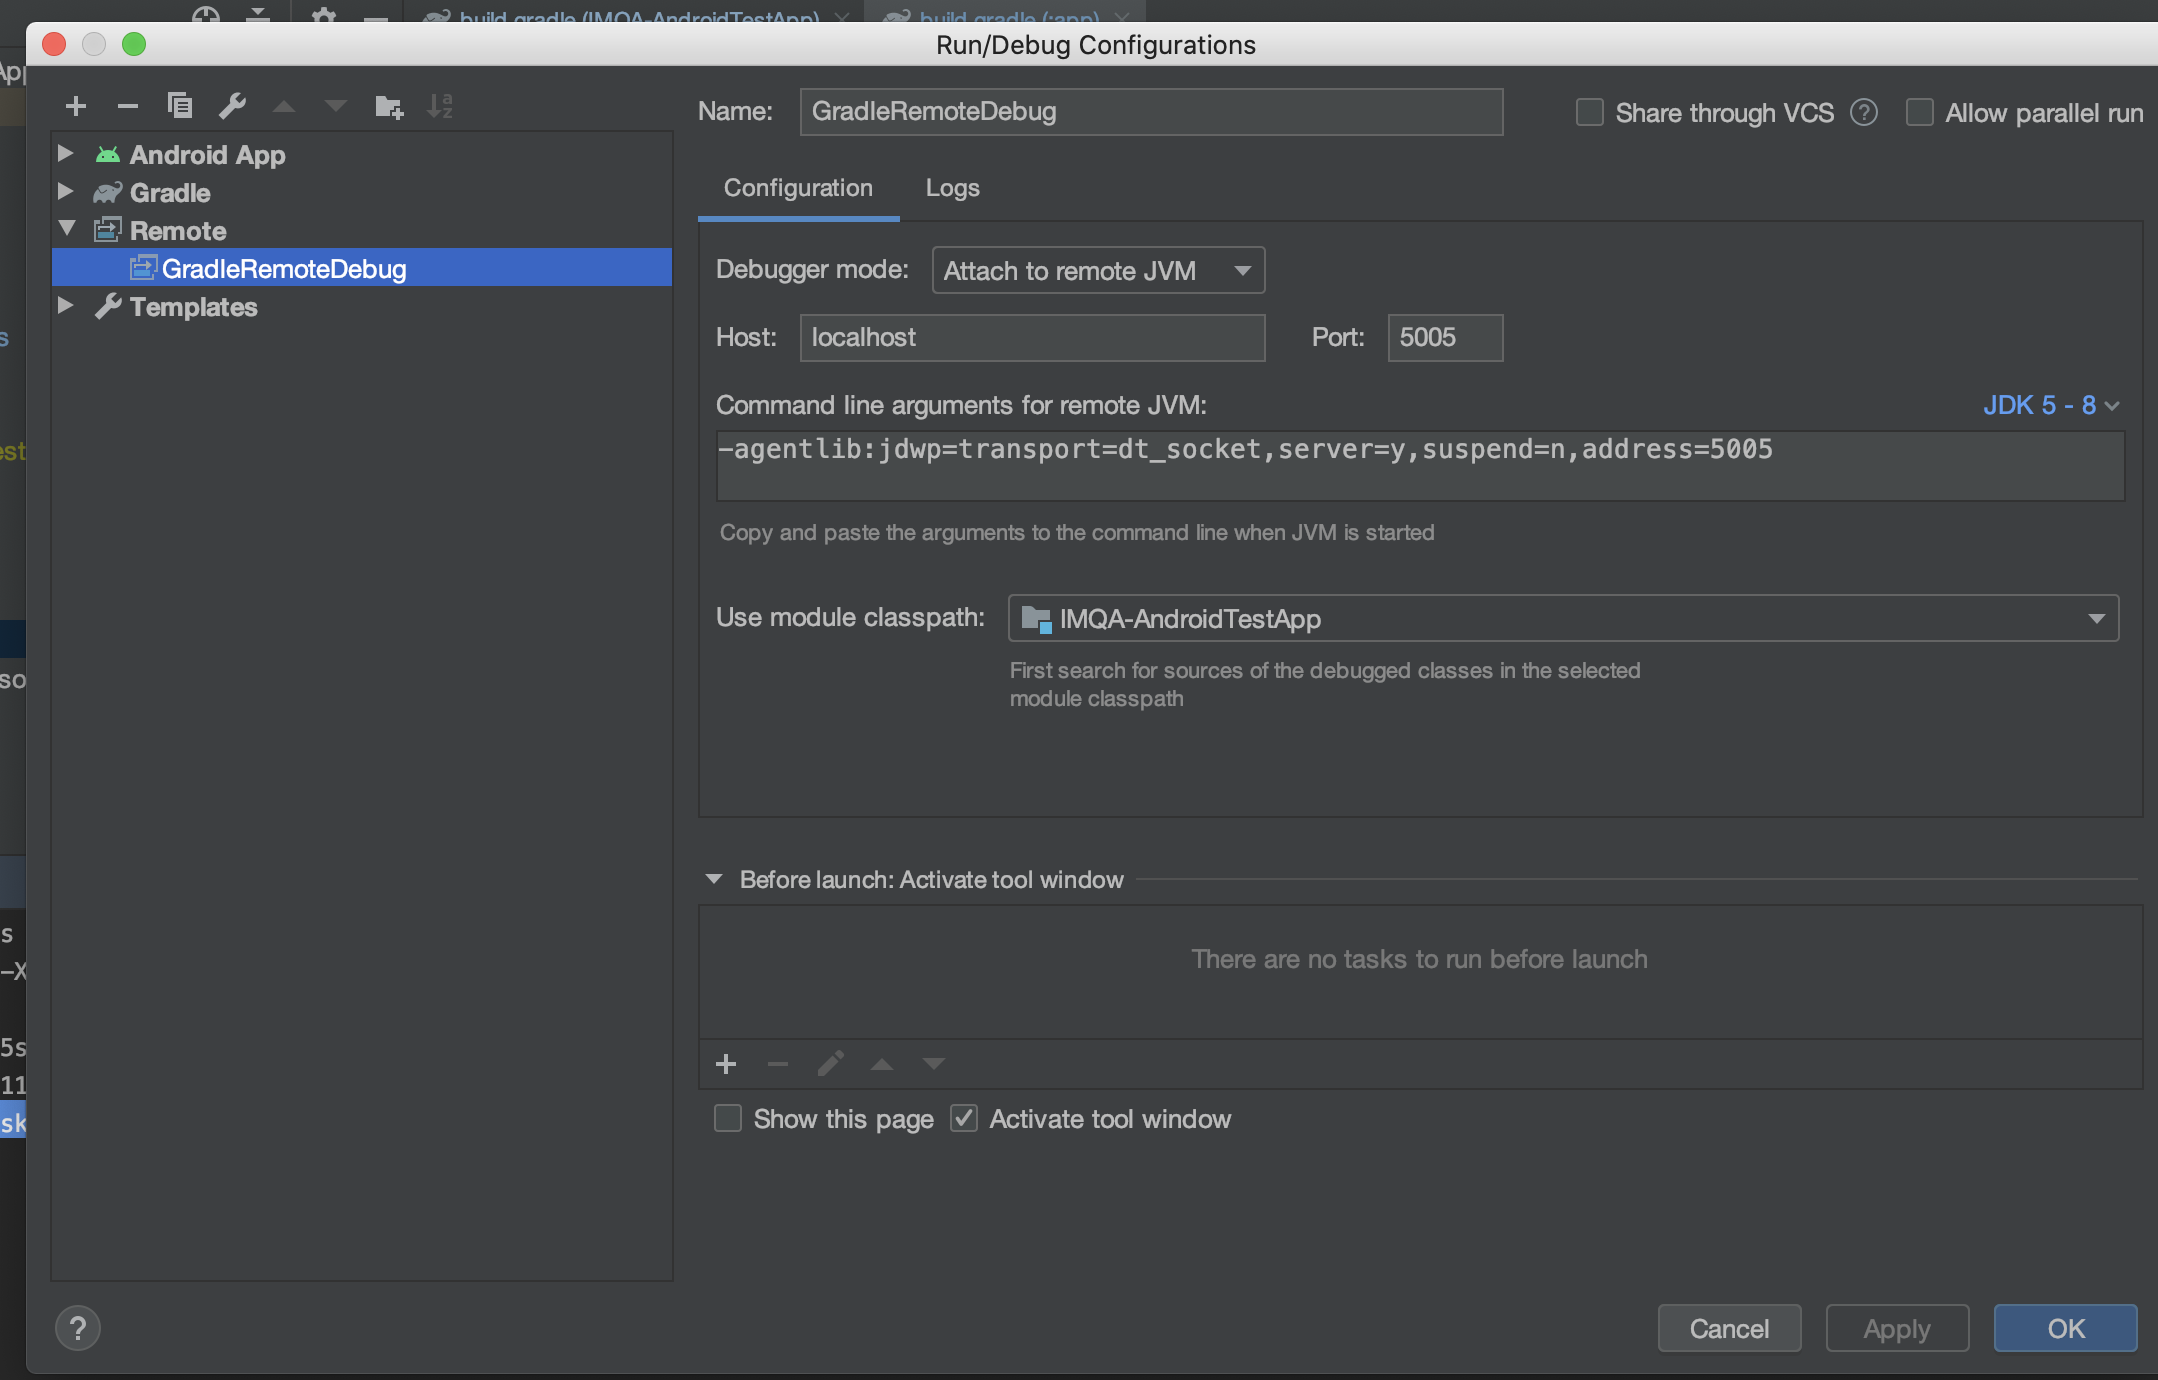Open the Debugger mode dropdown
The image size is (2158, 1380).
(1097, 271)
